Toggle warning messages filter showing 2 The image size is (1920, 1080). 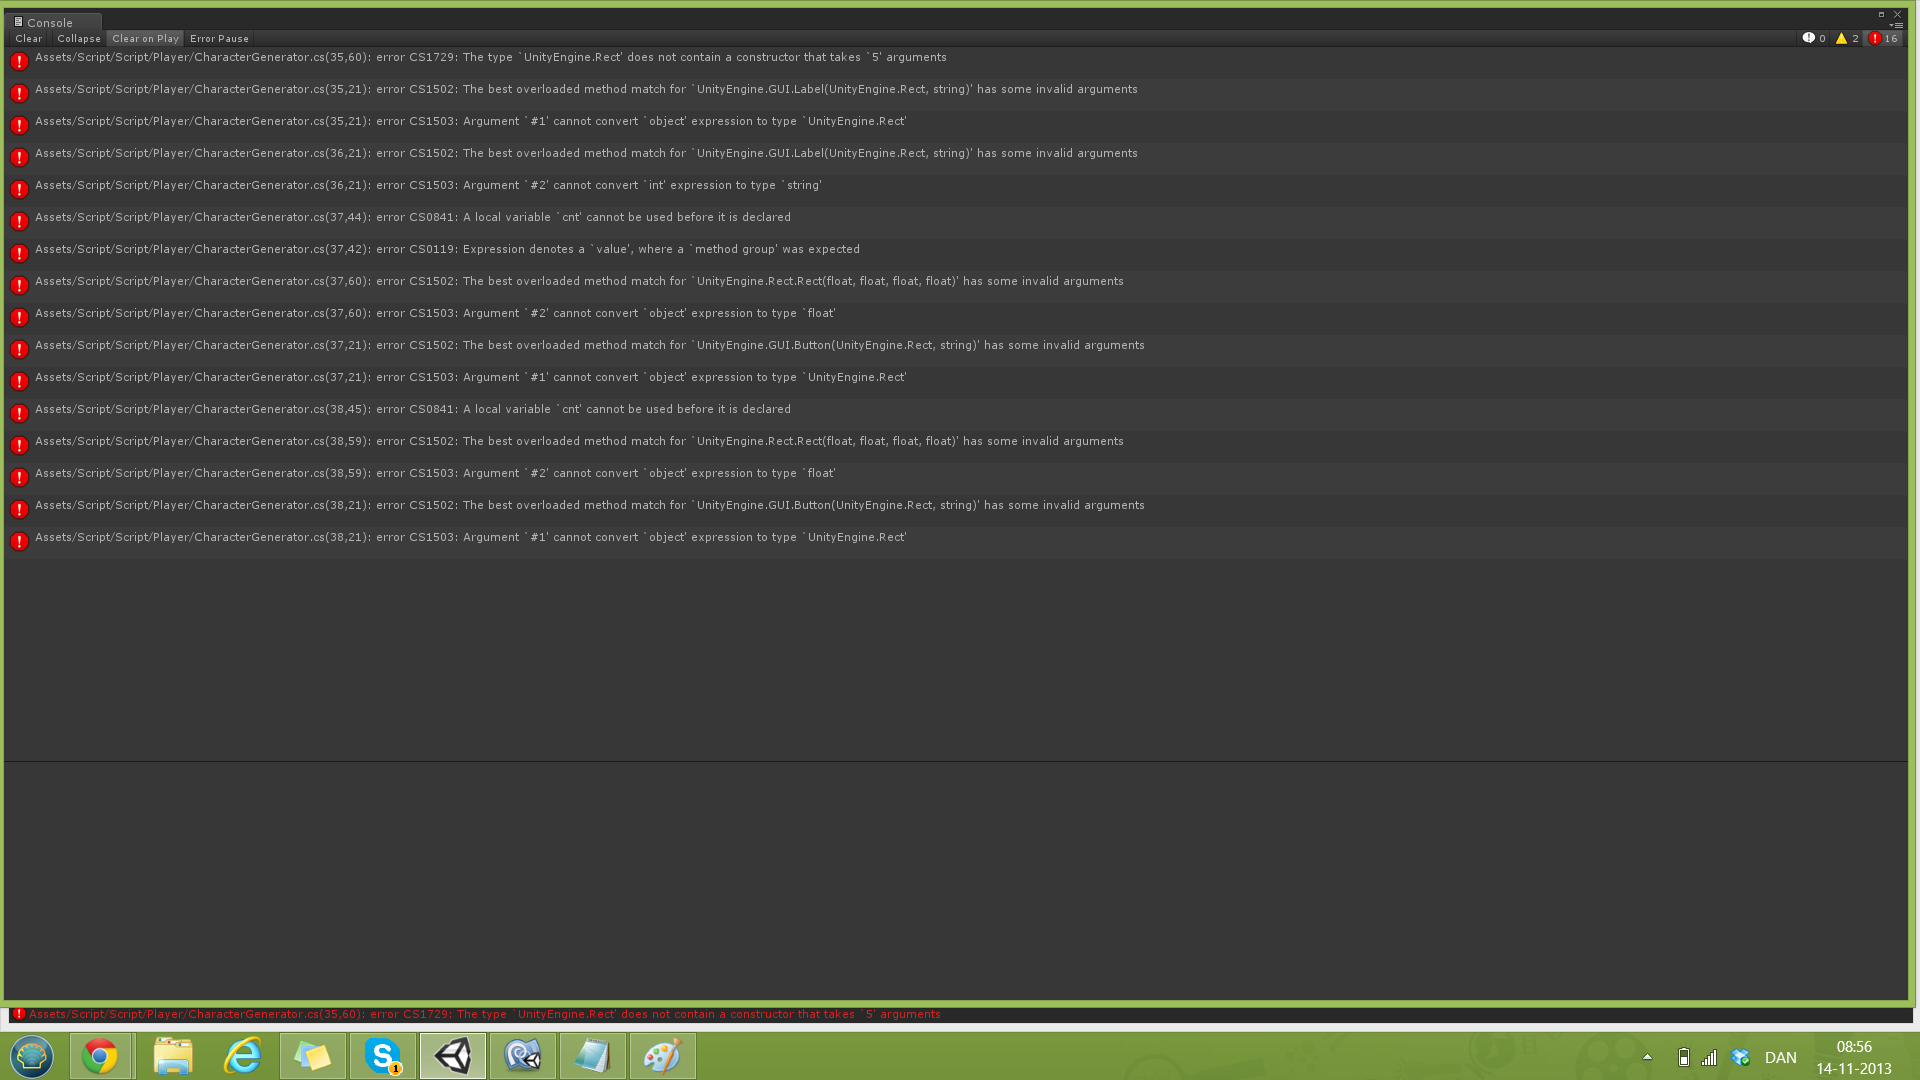[x=1847, y=38]
